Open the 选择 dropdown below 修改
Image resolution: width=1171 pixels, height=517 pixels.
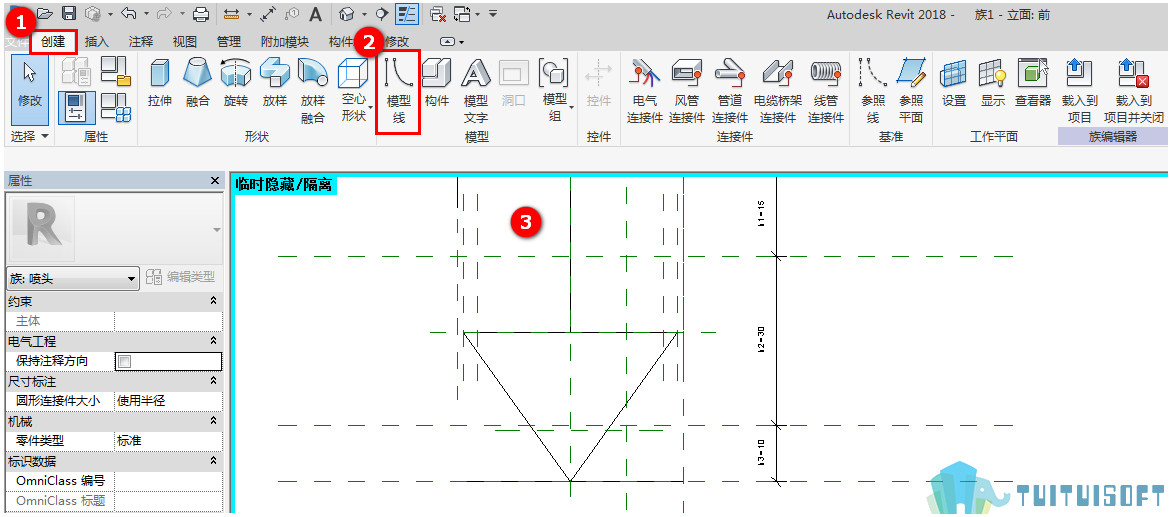coord(30,136)
